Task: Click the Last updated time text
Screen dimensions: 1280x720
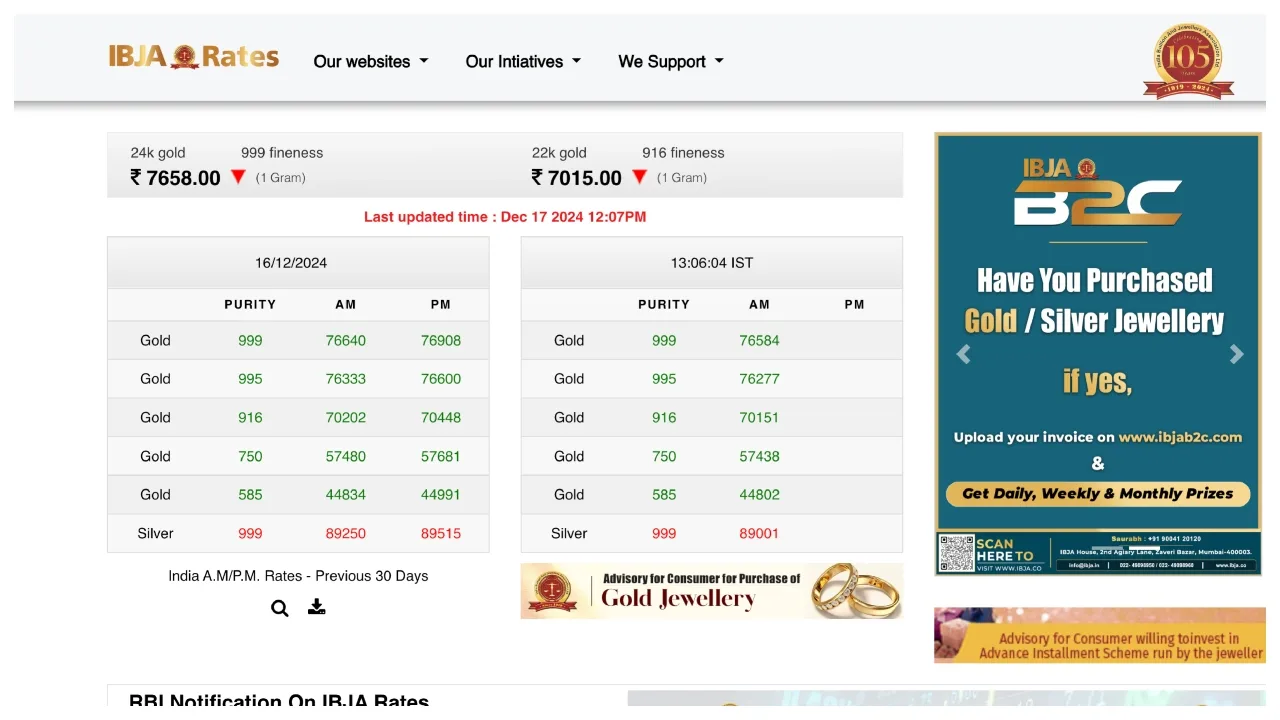Action: [505, 217]
